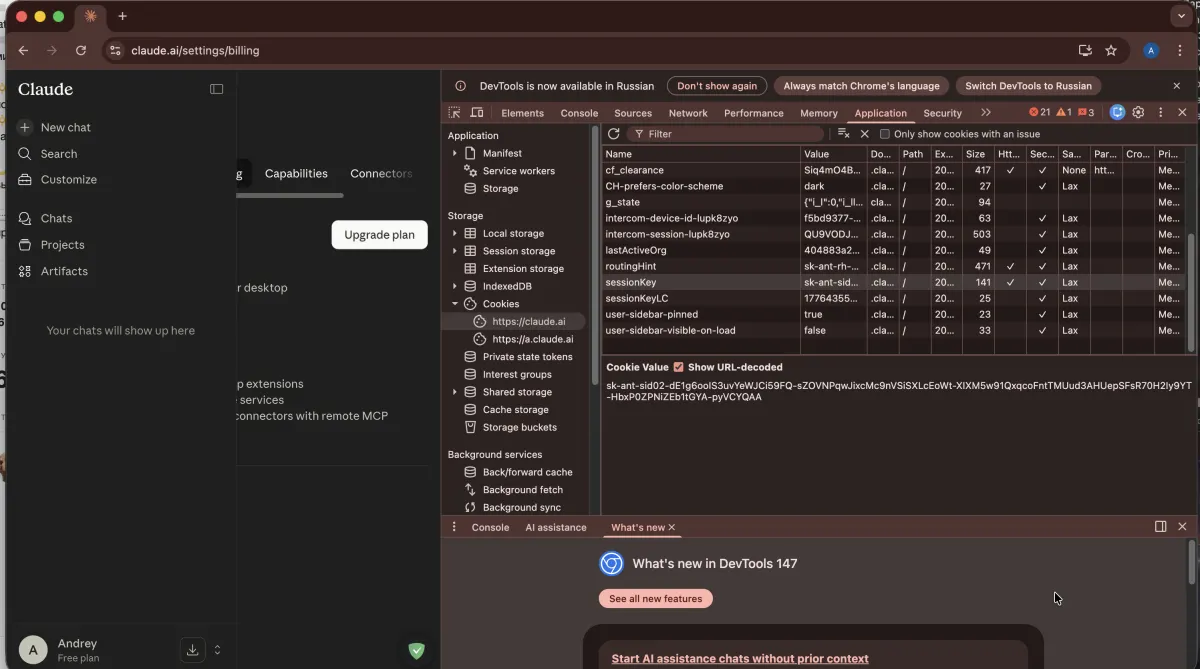Click the green shield icon
This screenshot has height=669, width=1200.
pos(417,651)
